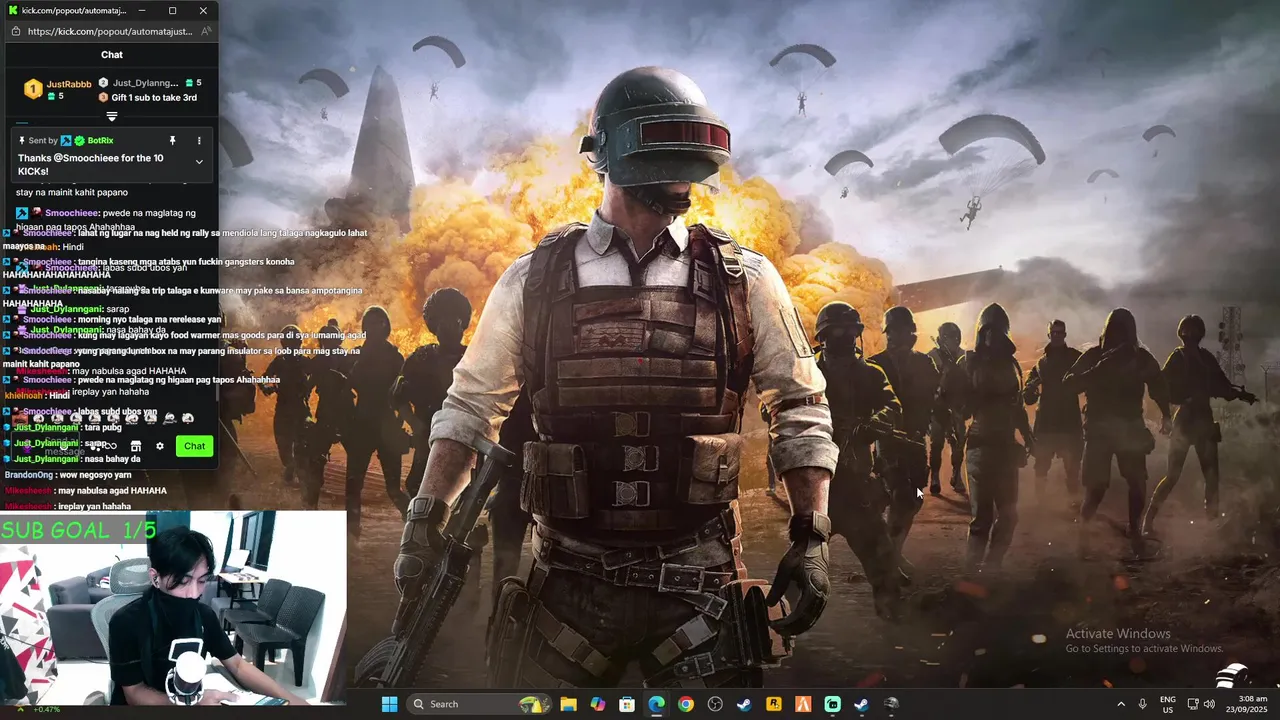Open chat settings gear icon
Image resolution: width=1280 pixels, height=720 pixels.
[160, 446]
